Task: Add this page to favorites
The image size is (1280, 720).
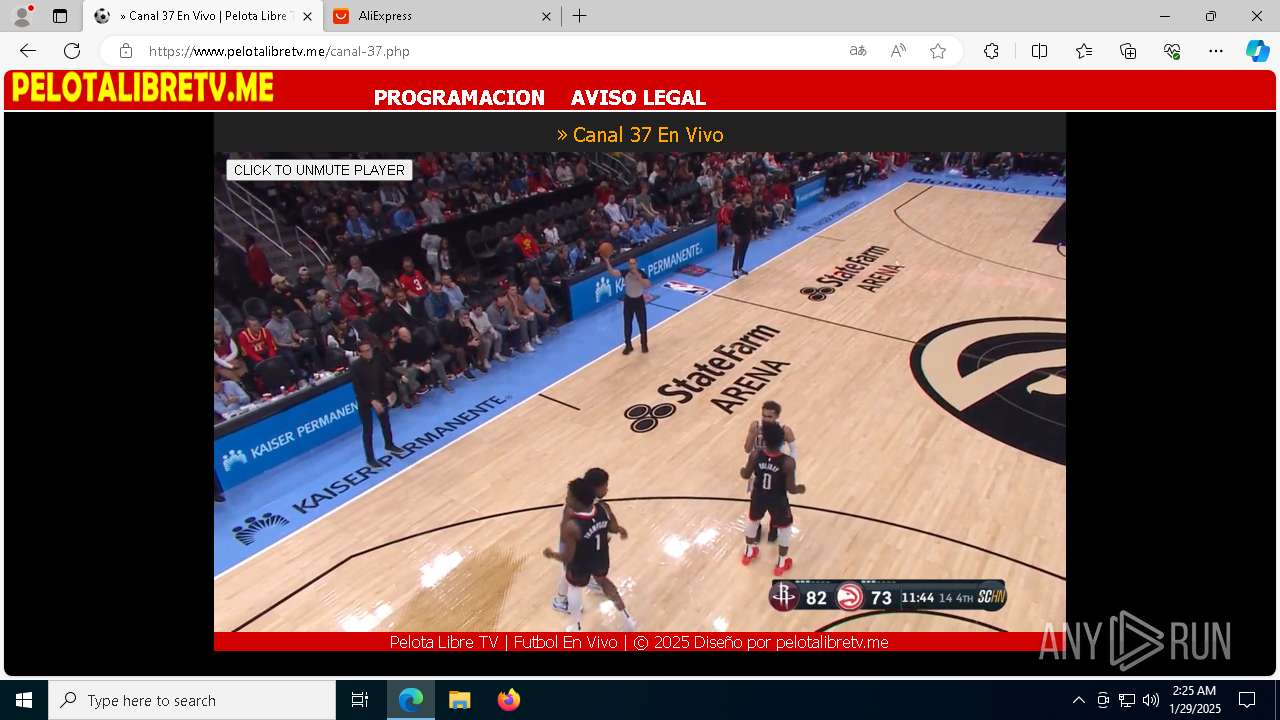Action: (938, 51)
